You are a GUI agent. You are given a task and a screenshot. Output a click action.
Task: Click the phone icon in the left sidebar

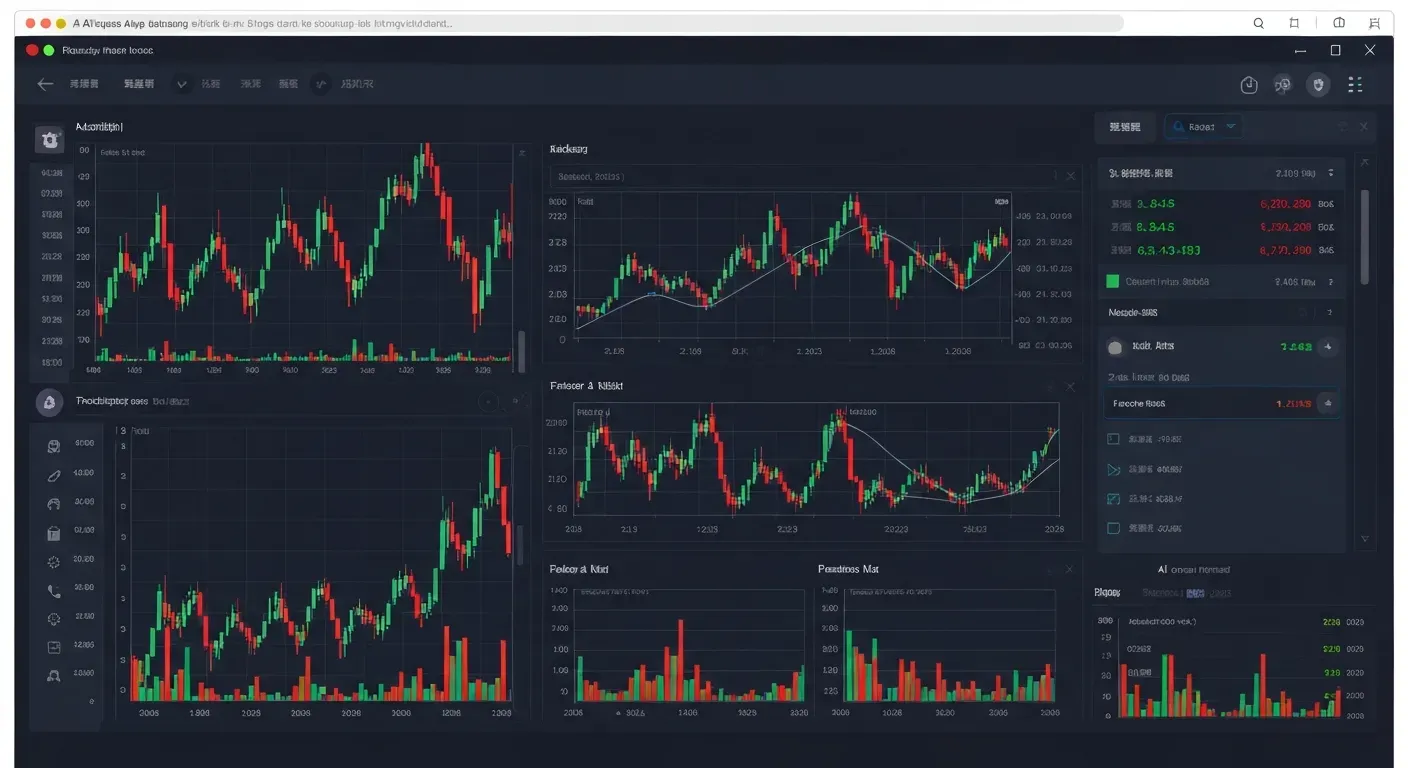(54, 591)
